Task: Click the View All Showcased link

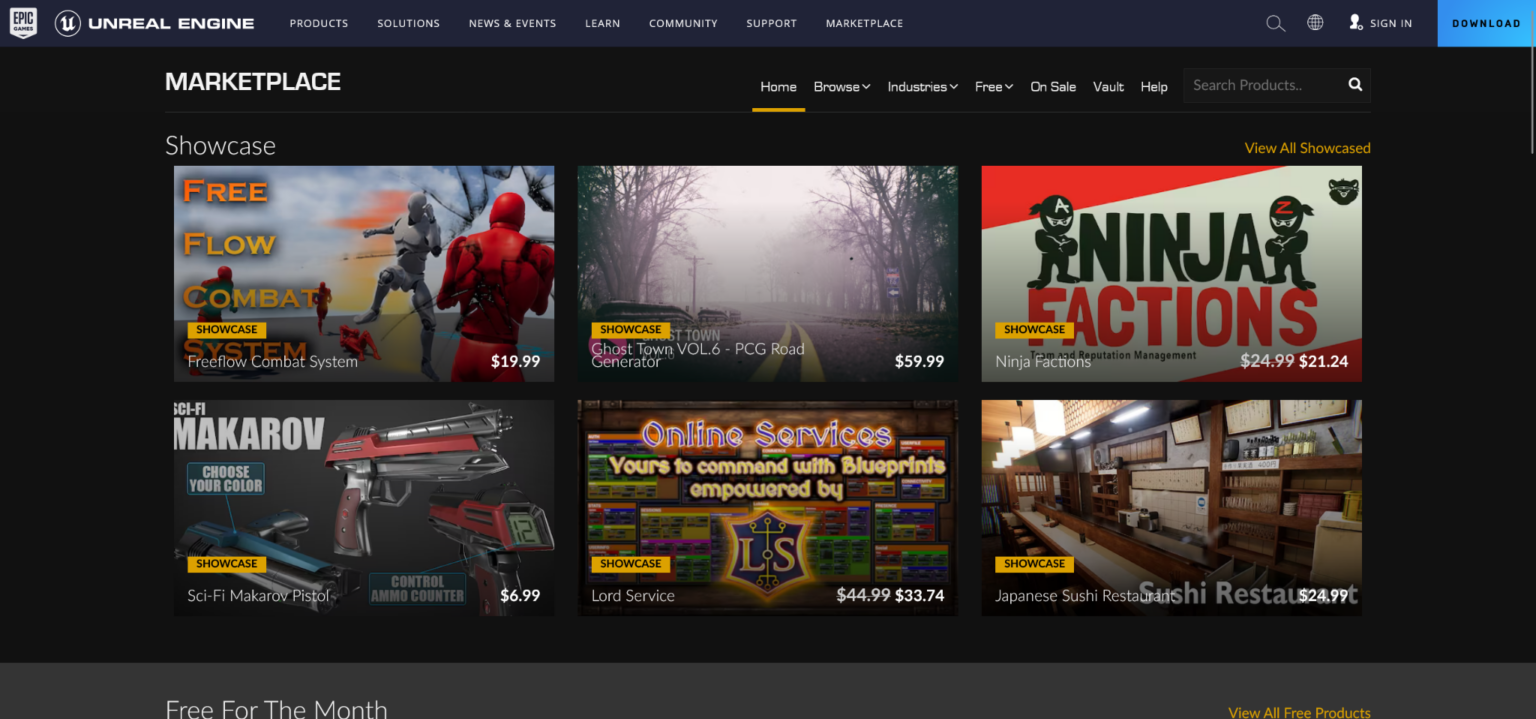Action: tap(1307, 147)
